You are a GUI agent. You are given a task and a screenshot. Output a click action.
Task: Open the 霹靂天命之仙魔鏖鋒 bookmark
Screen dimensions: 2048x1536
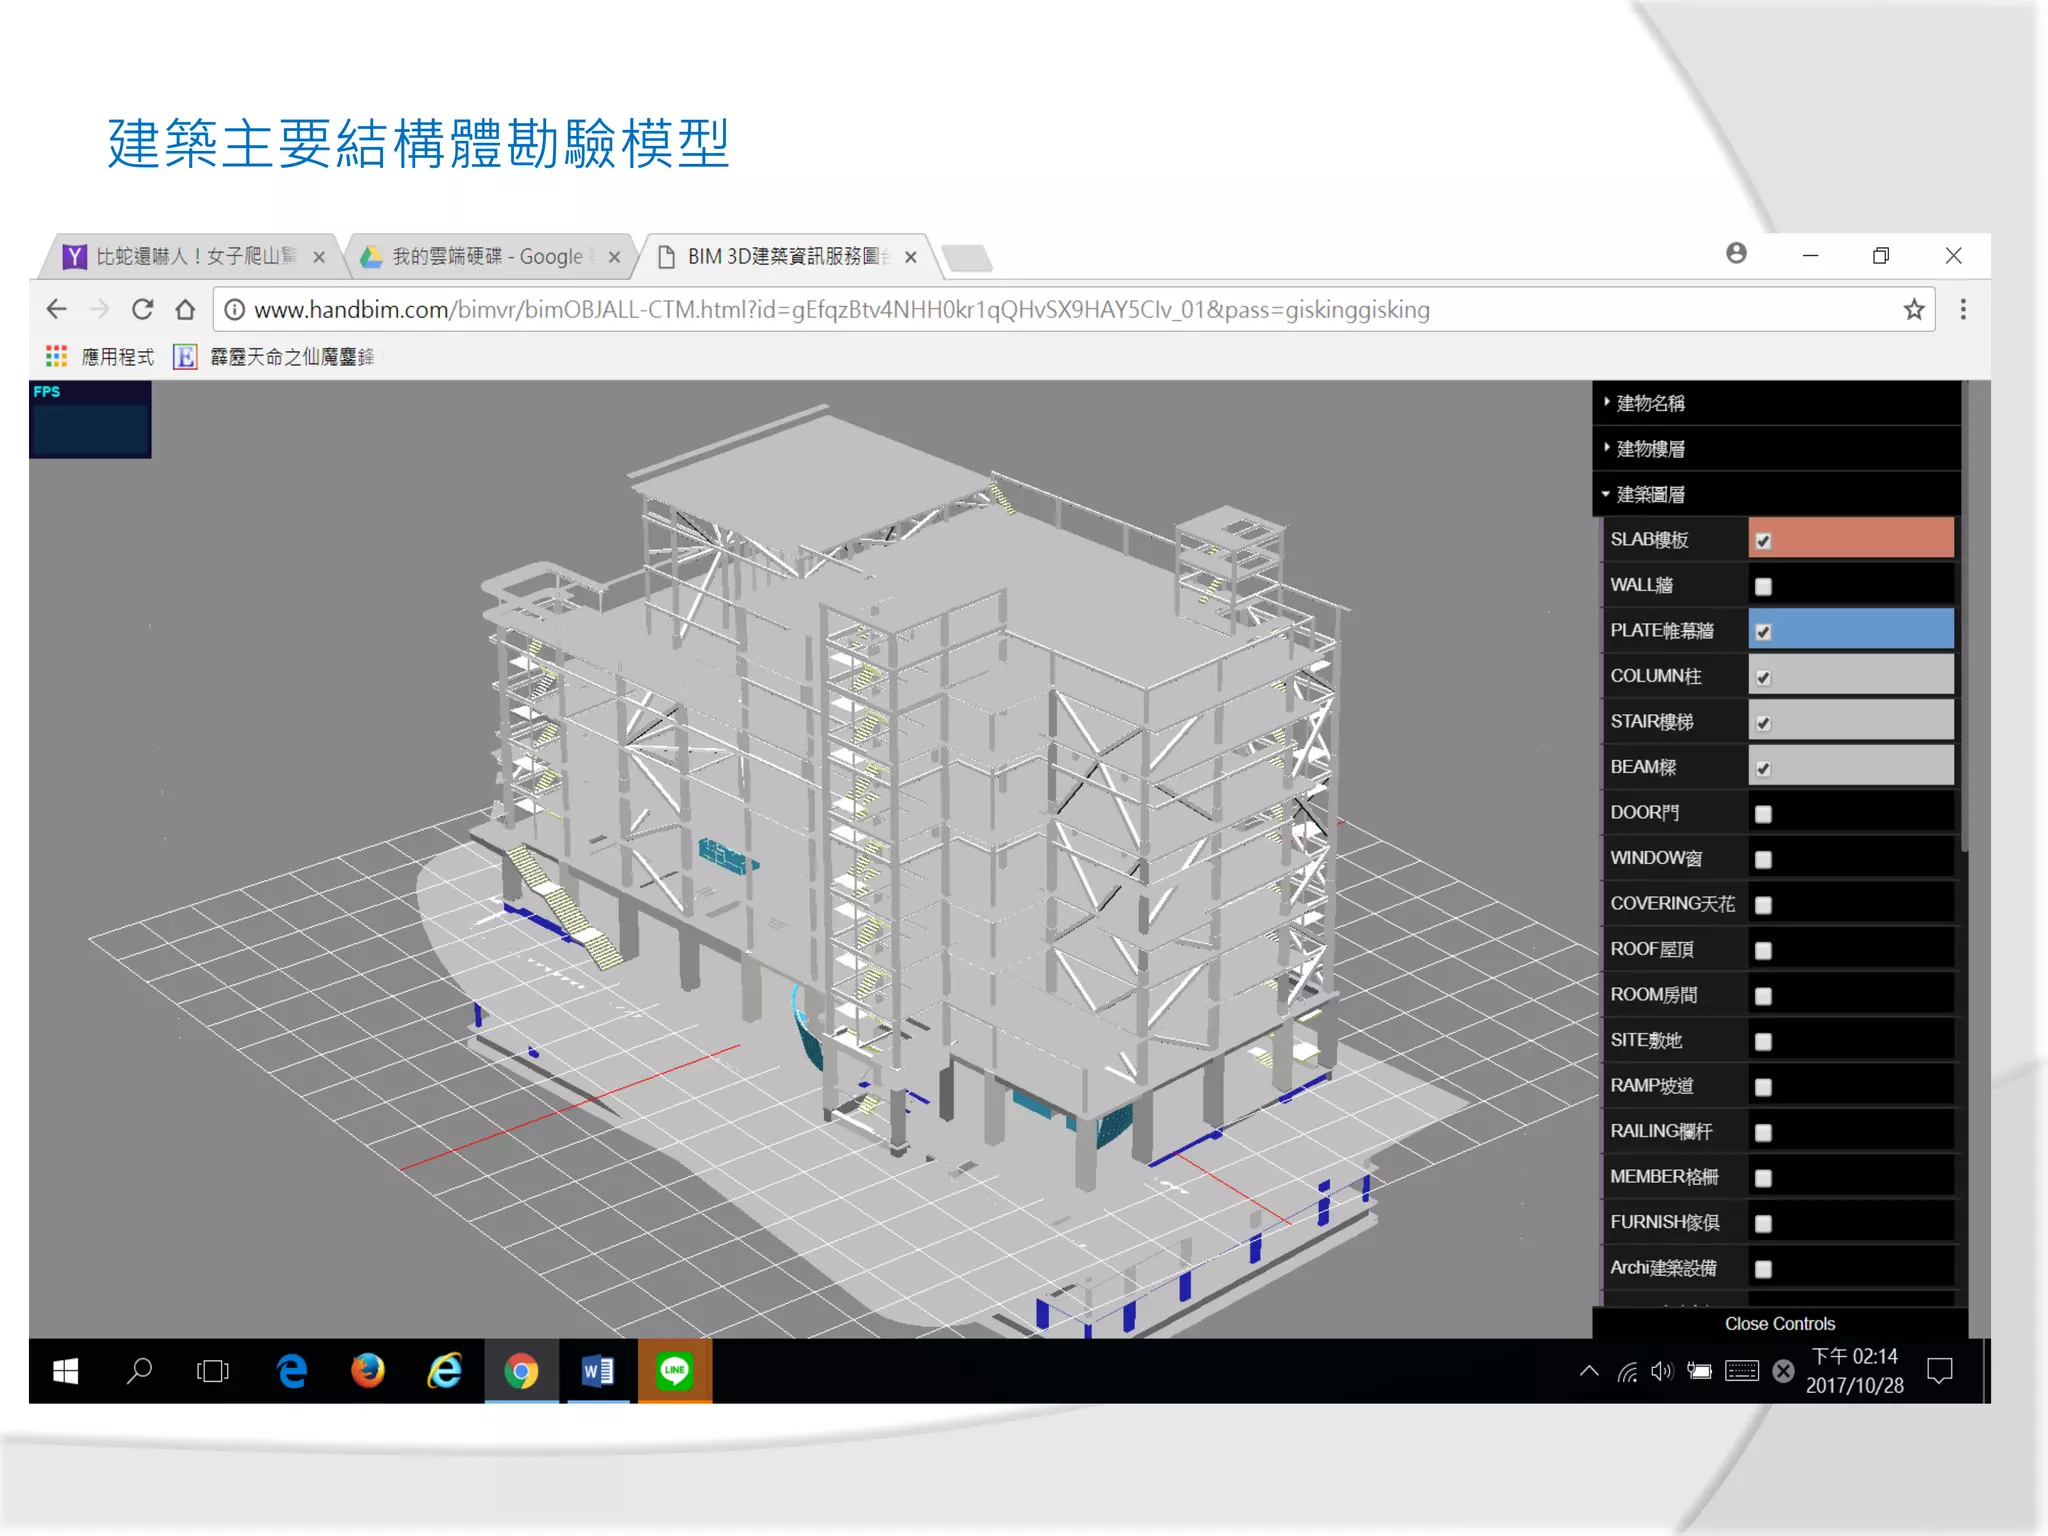[x=274, y=357]
